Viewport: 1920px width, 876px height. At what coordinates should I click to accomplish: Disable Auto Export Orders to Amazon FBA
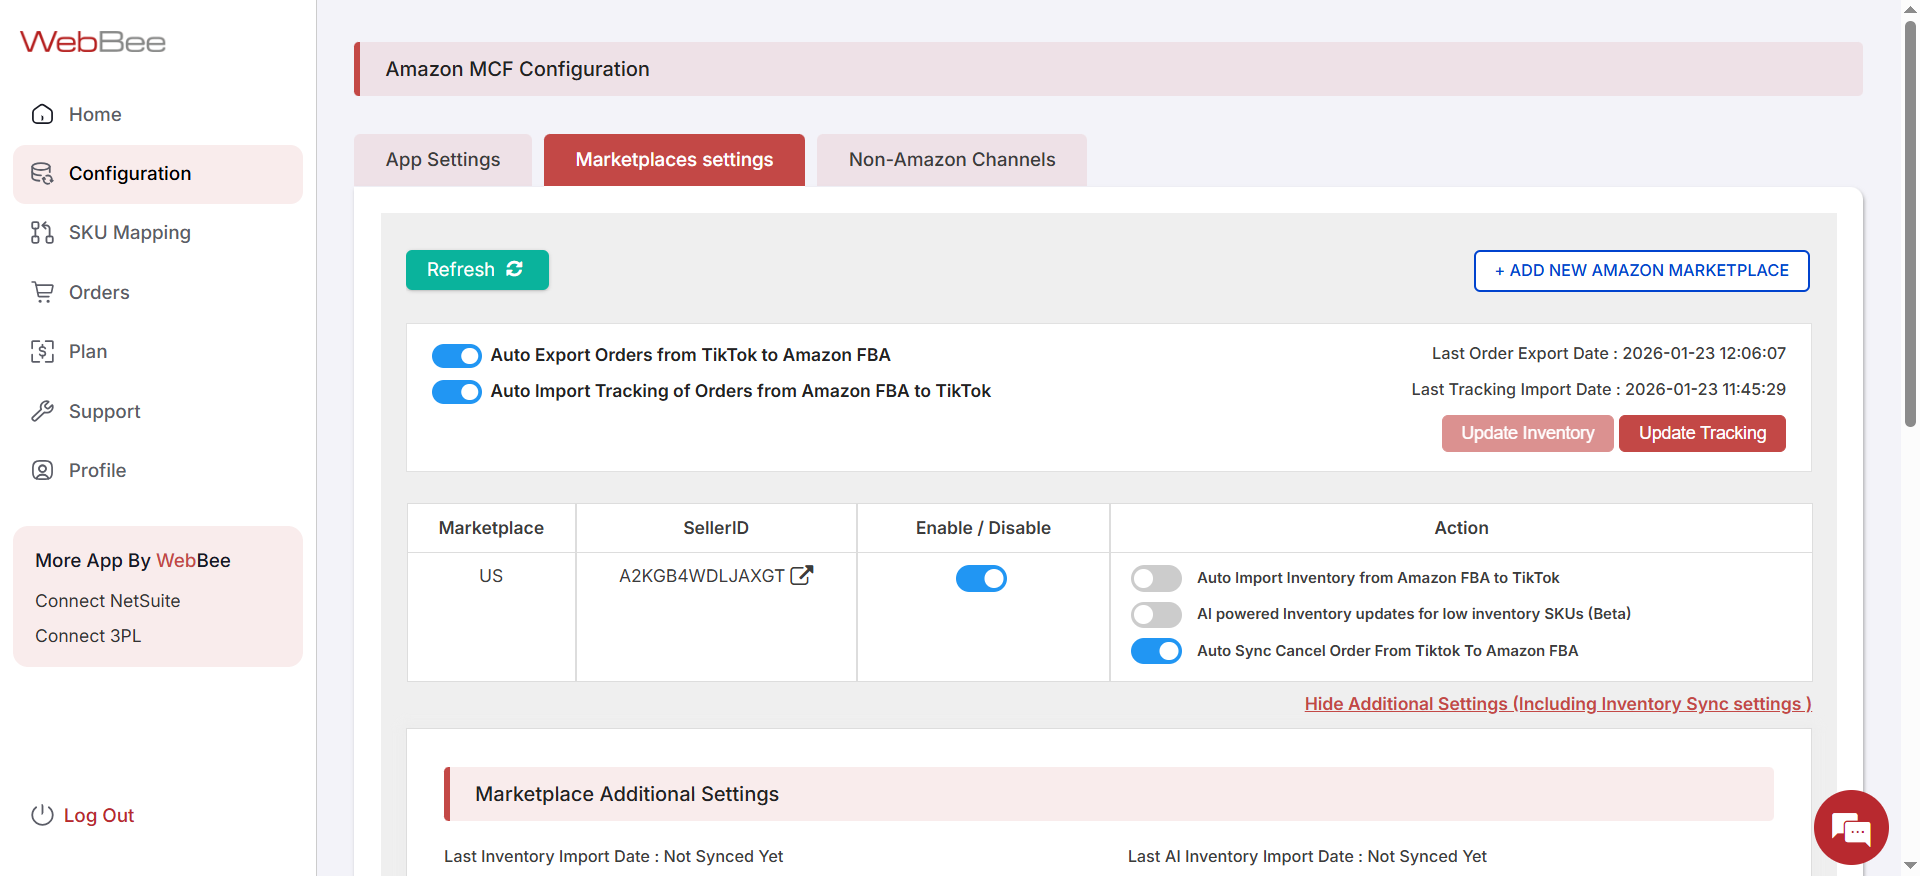[457, 356]
